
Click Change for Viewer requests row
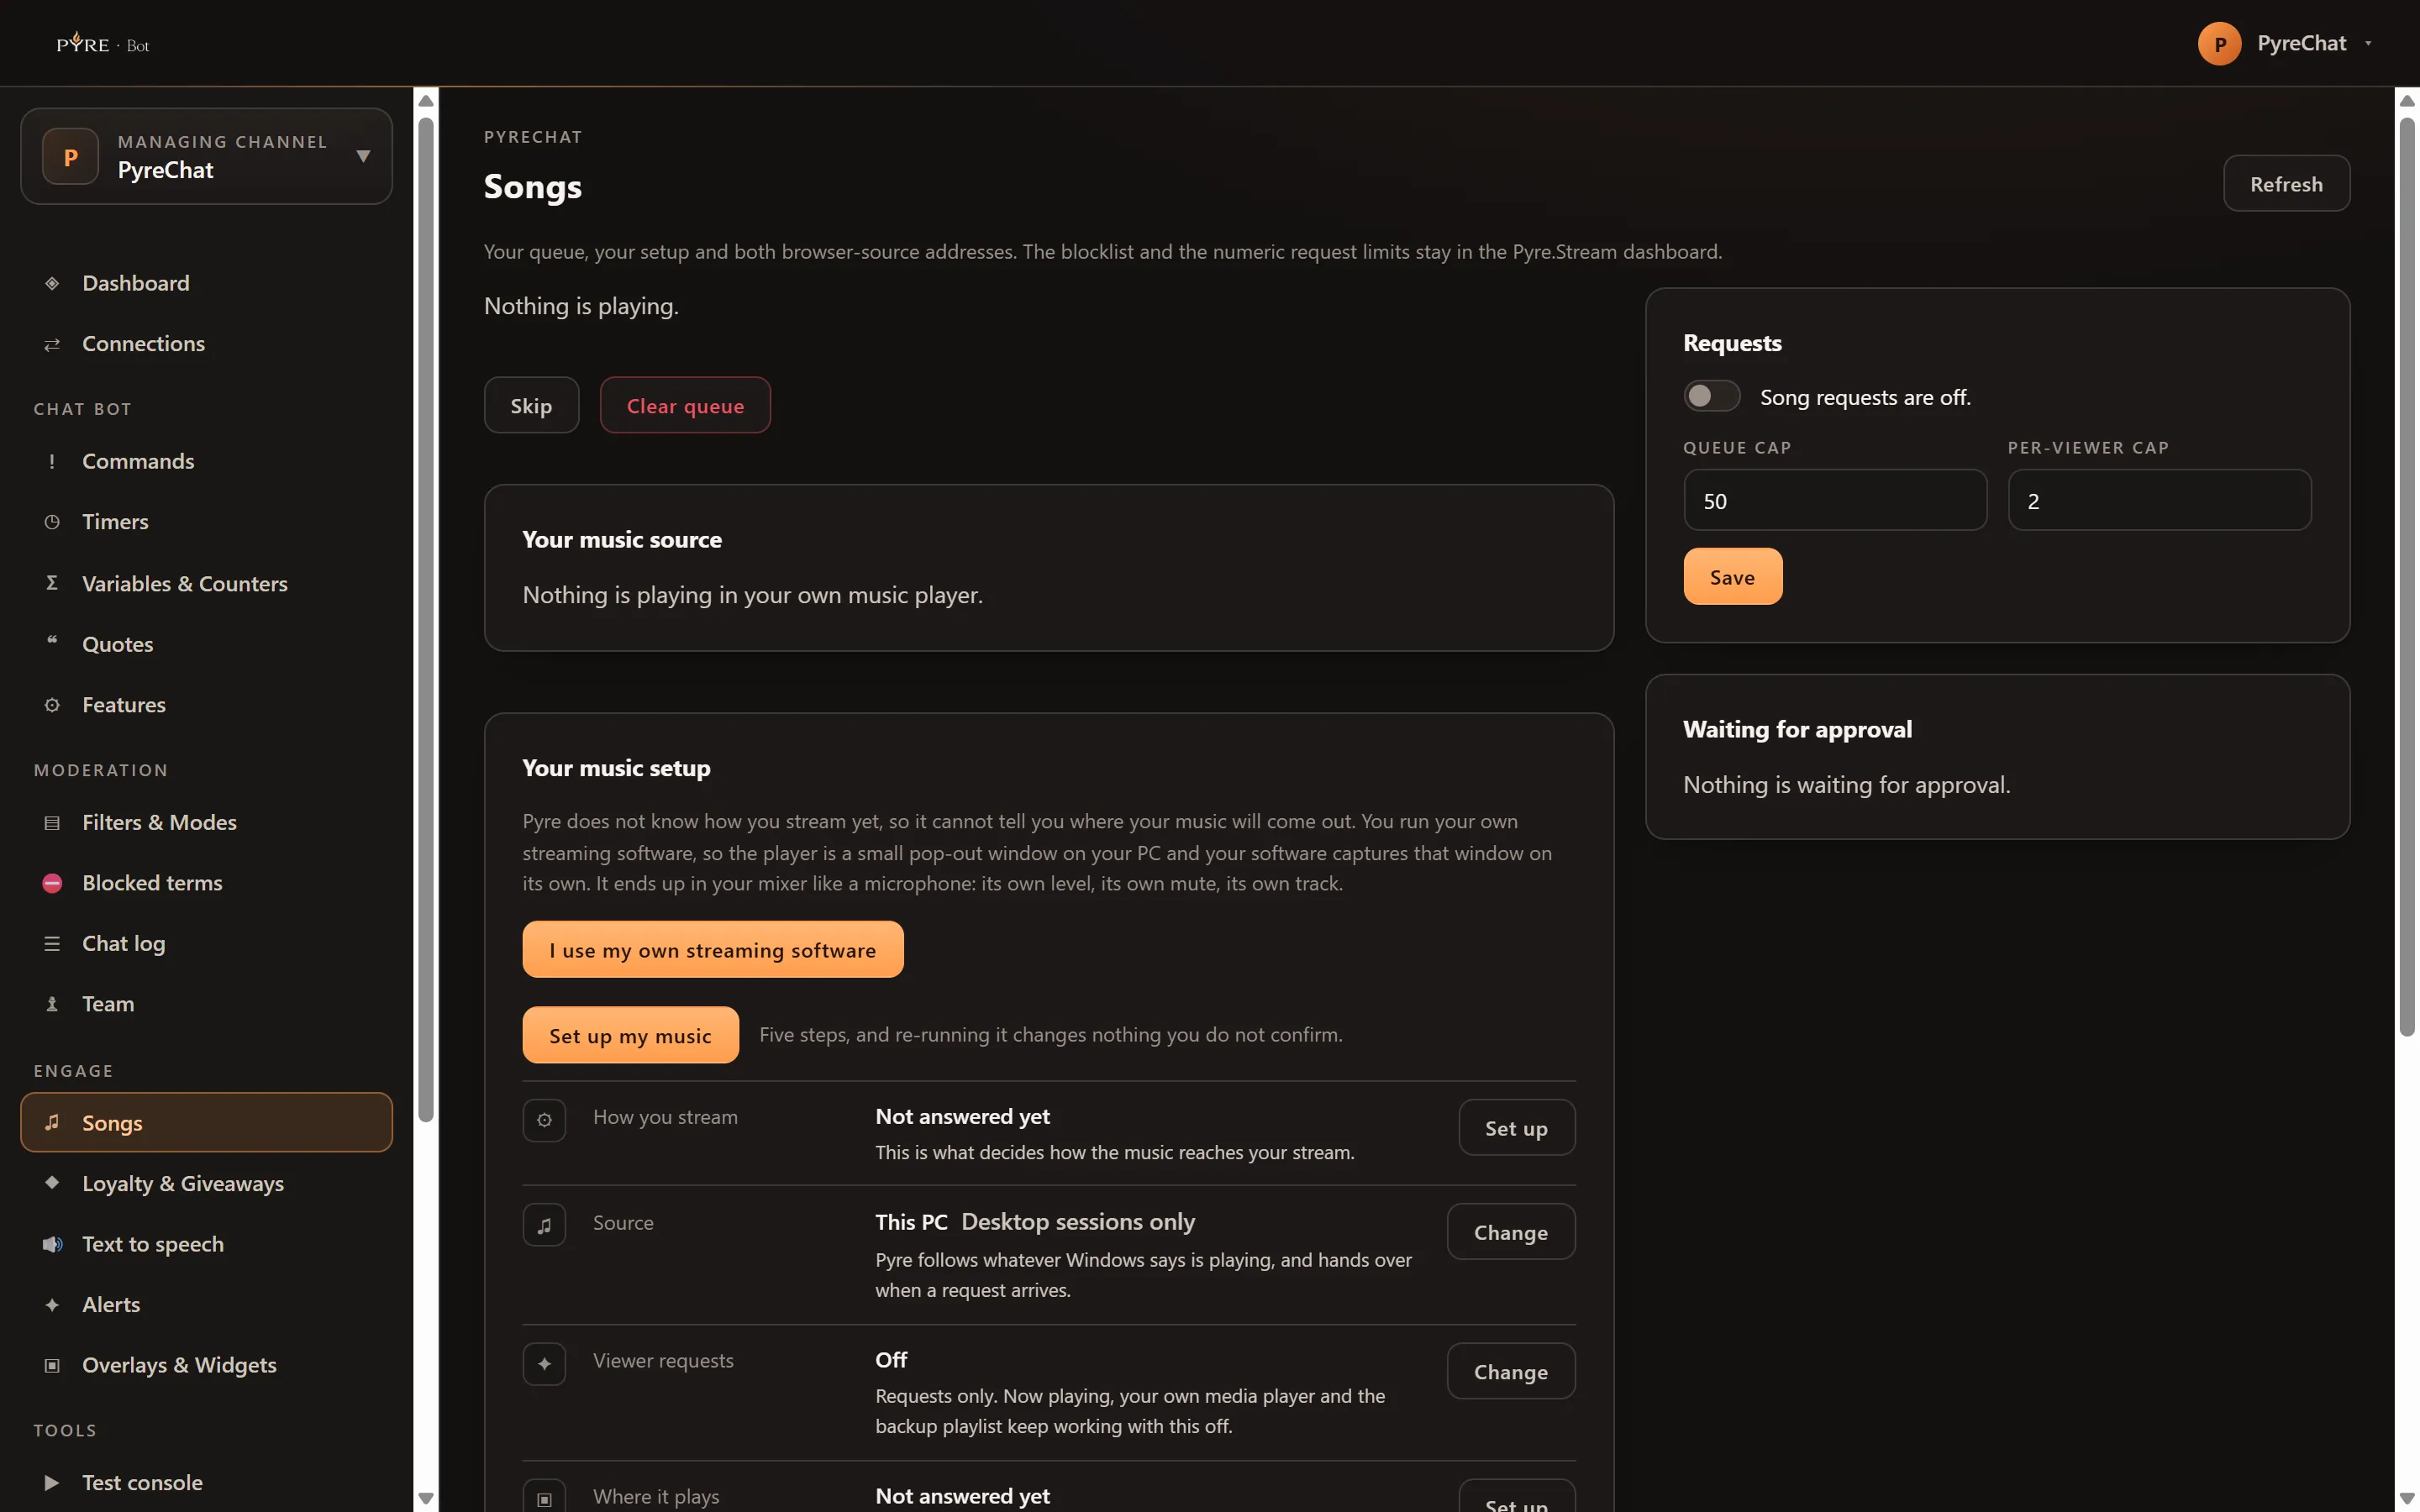[x=1510, y=1371]
